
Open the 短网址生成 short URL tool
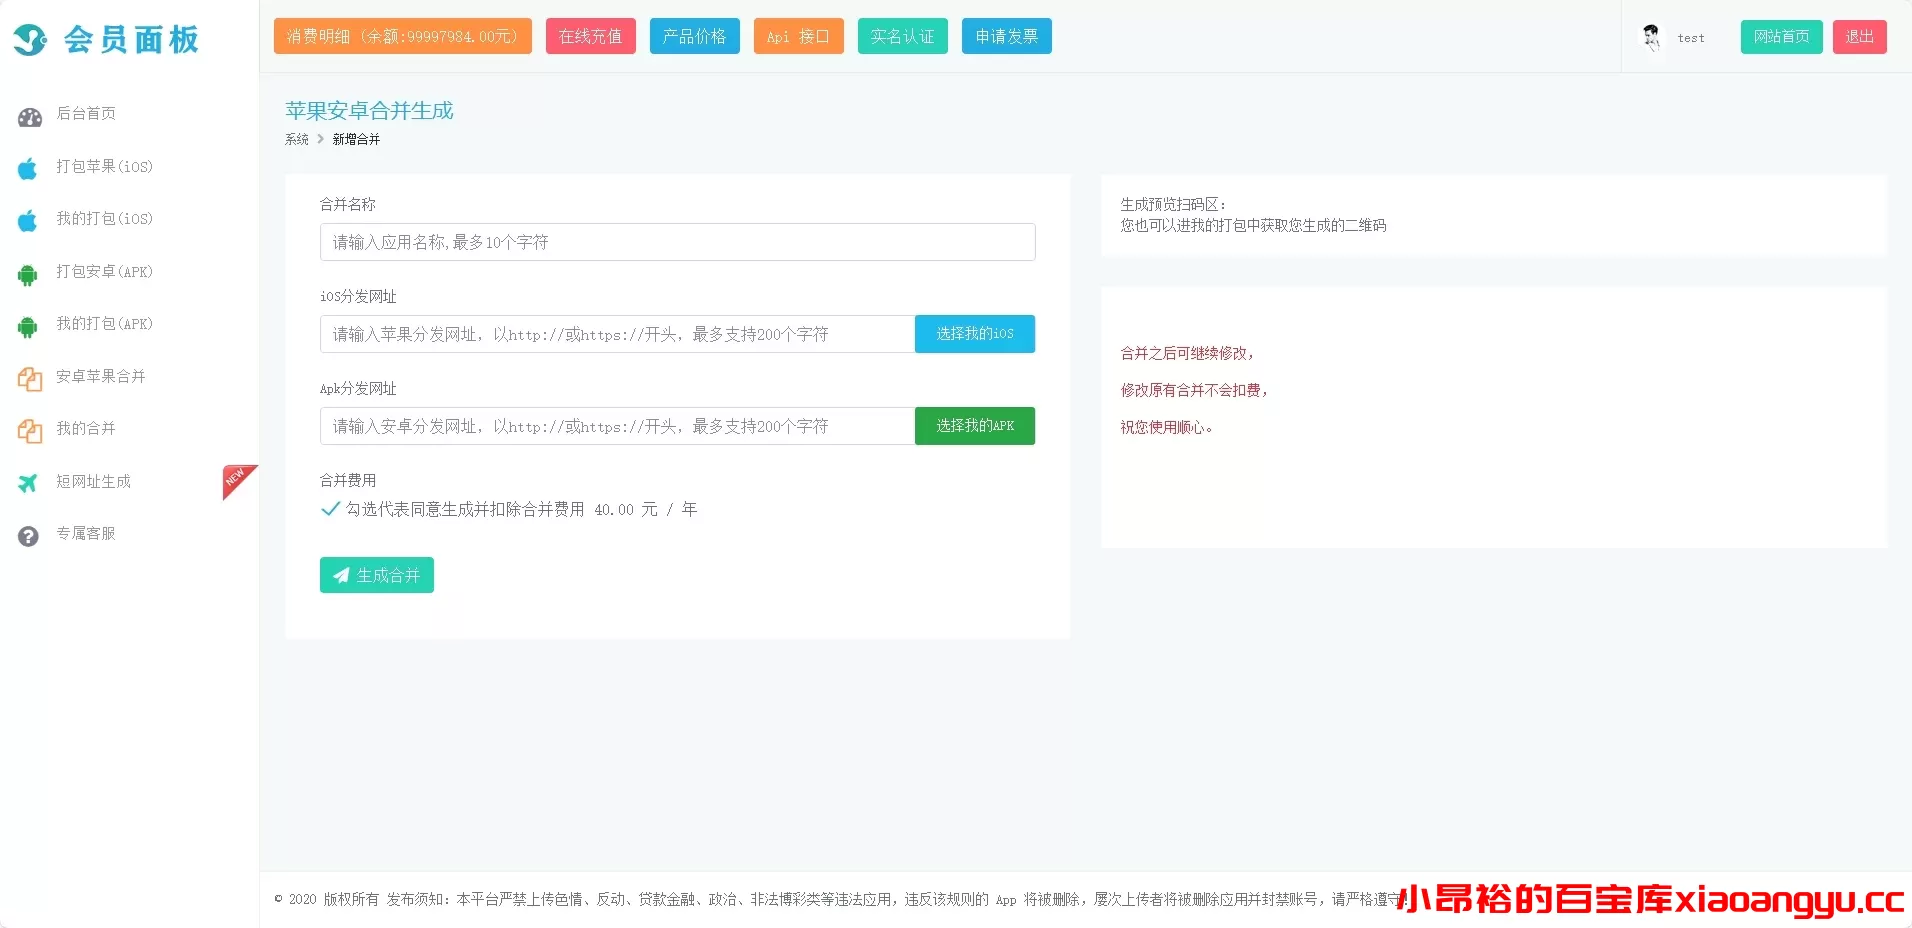93,482
